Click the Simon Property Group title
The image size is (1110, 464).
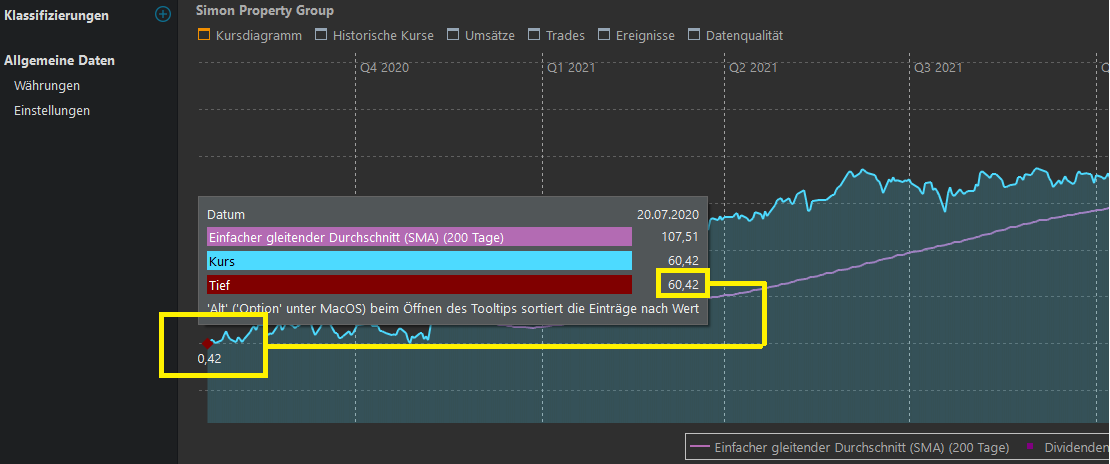(x=265, y=11)
